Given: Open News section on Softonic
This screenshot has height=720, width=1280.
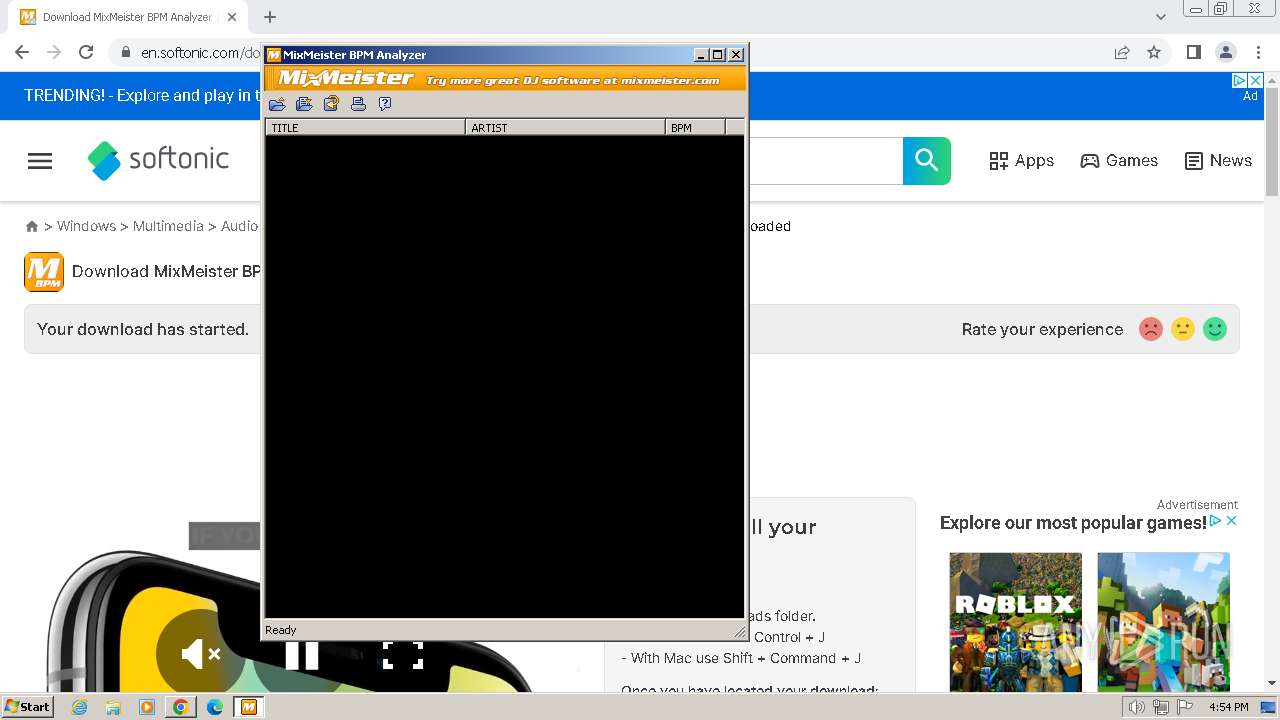Looking at the screenshot, I should 1218,161.
